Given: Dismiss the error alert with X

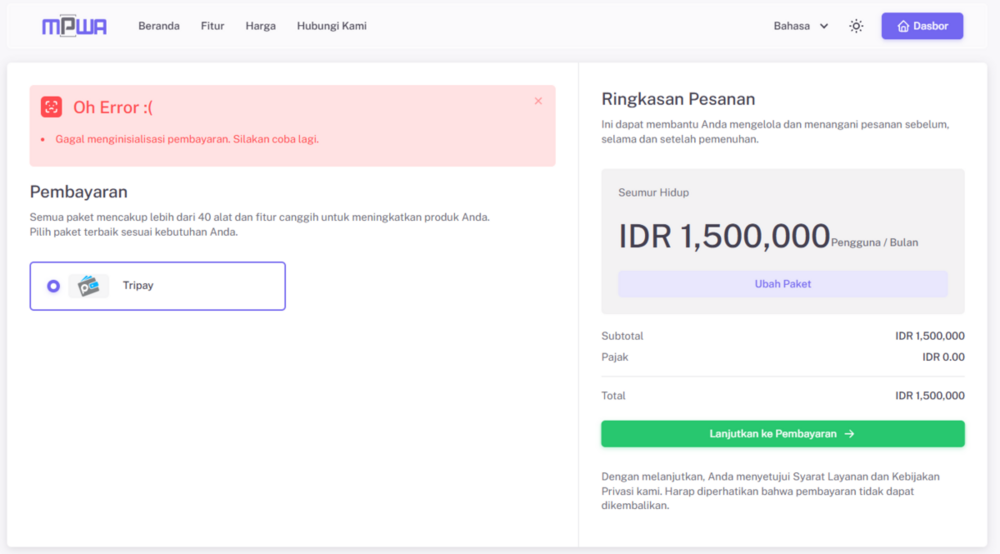Looking at the screenshot, I should click(538, 101).
